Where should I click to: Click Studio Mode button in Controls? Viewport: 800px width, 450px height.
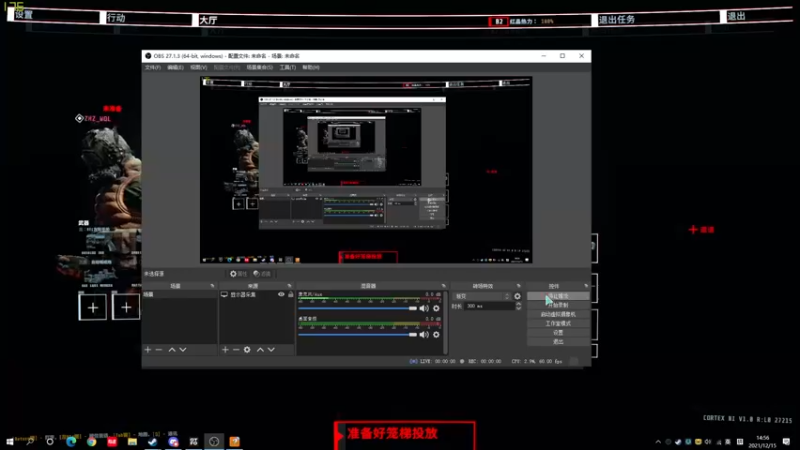558,323
